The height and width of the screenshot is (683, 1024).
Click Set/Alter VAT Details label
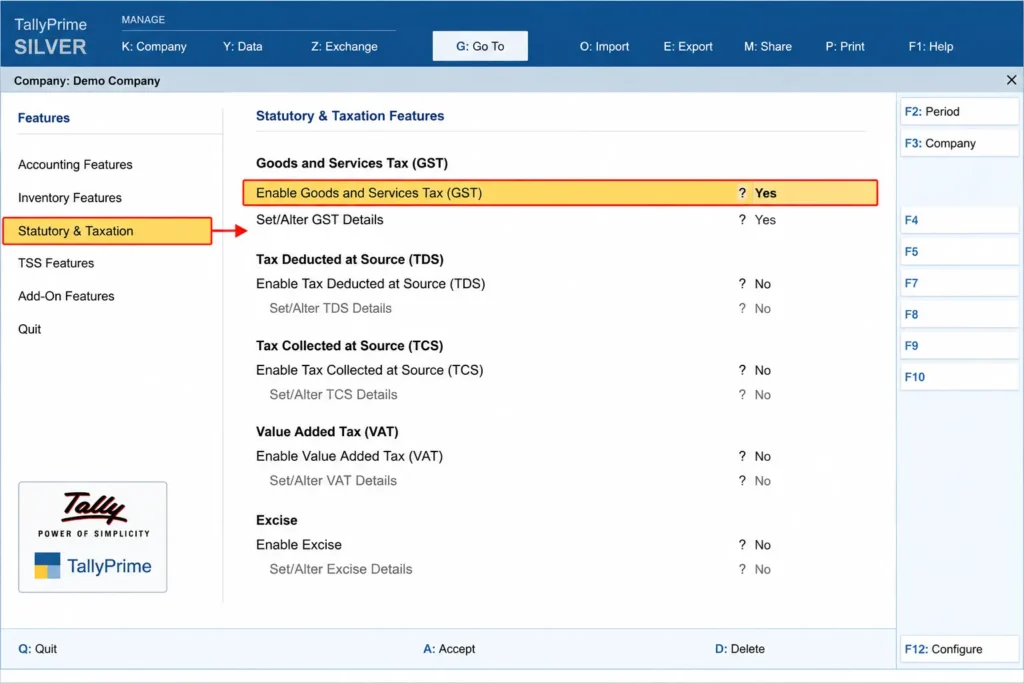point(333,481)
